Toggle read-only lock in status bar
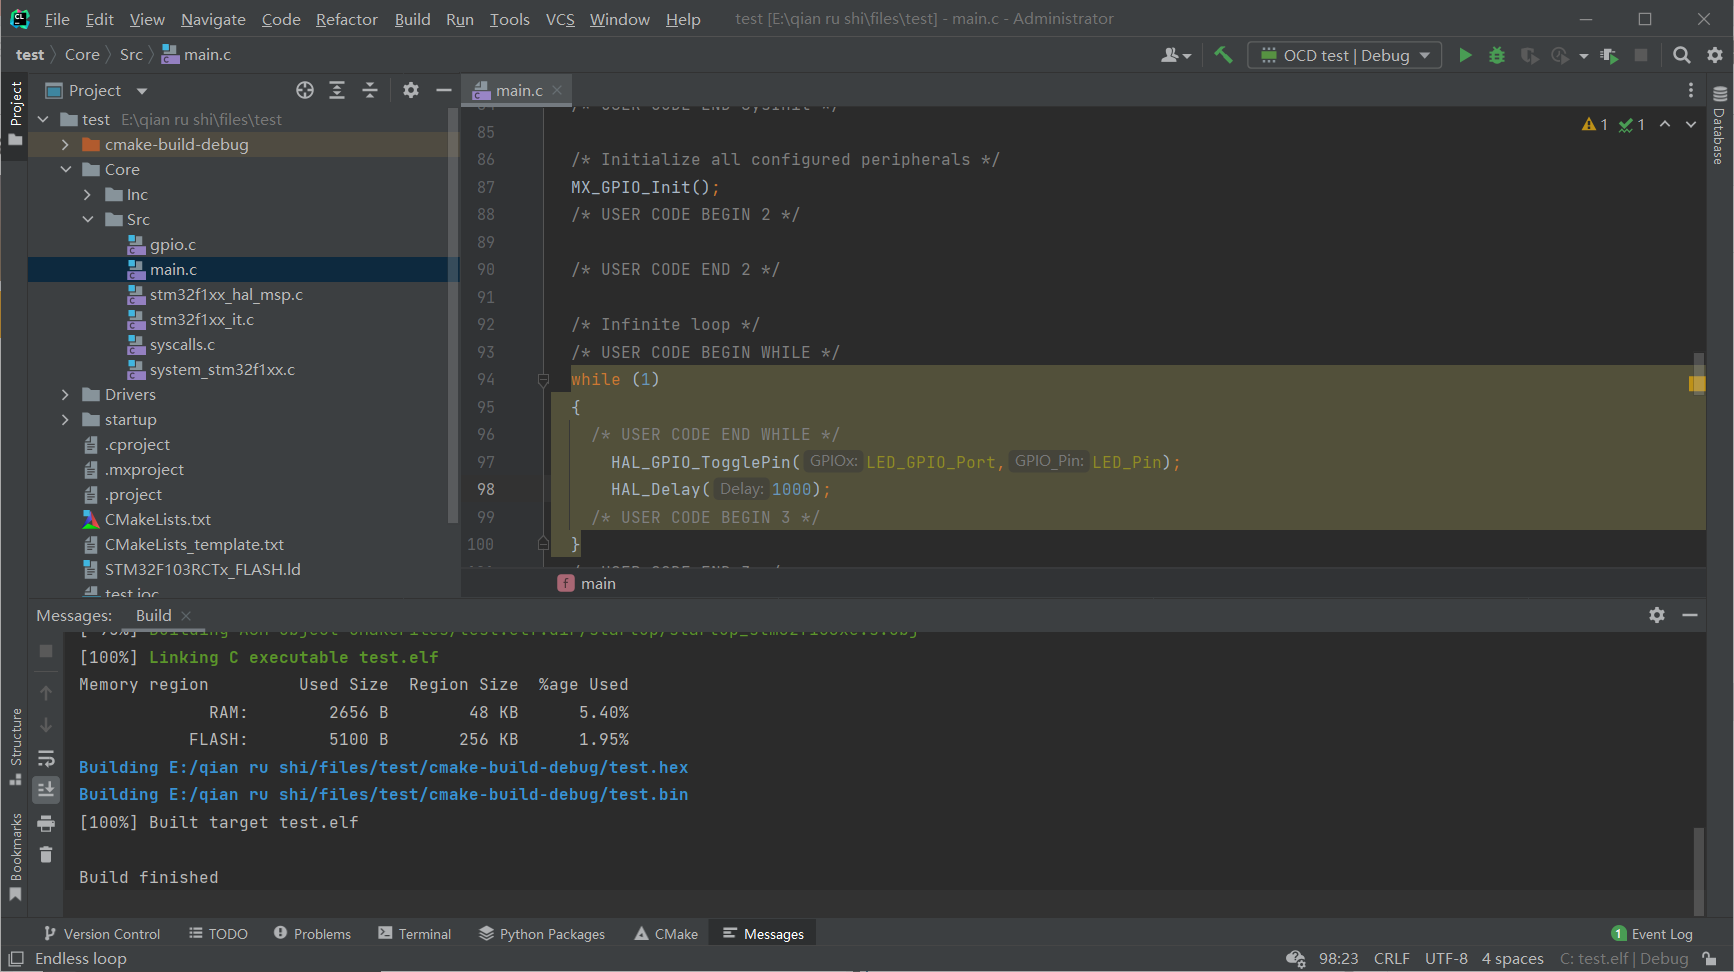Image resolution: width=1734 pixels, height=972 pixels. click(x=1710, y=958)
